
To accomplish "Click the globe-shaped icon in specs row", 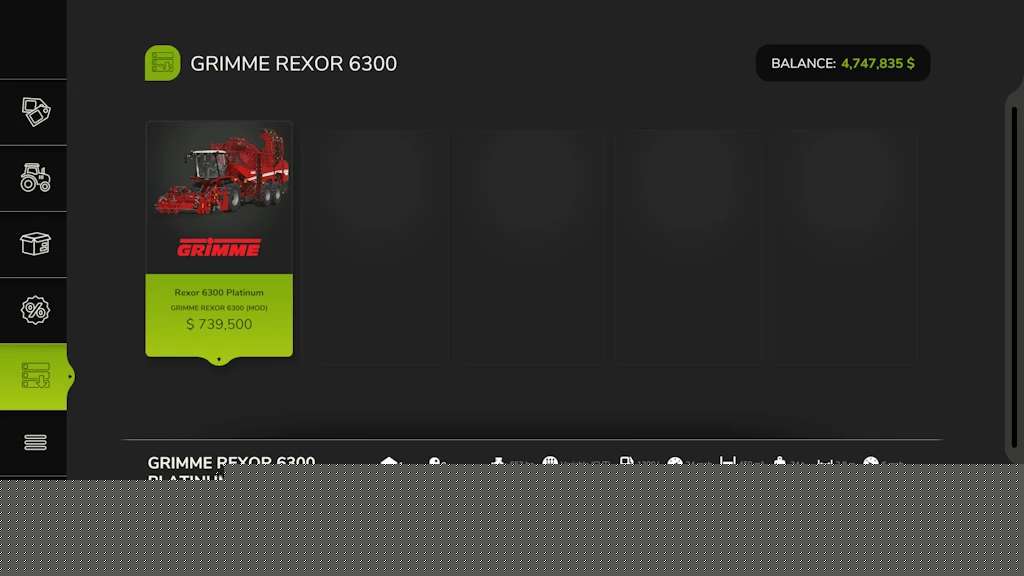I will (x=549, y=462).
